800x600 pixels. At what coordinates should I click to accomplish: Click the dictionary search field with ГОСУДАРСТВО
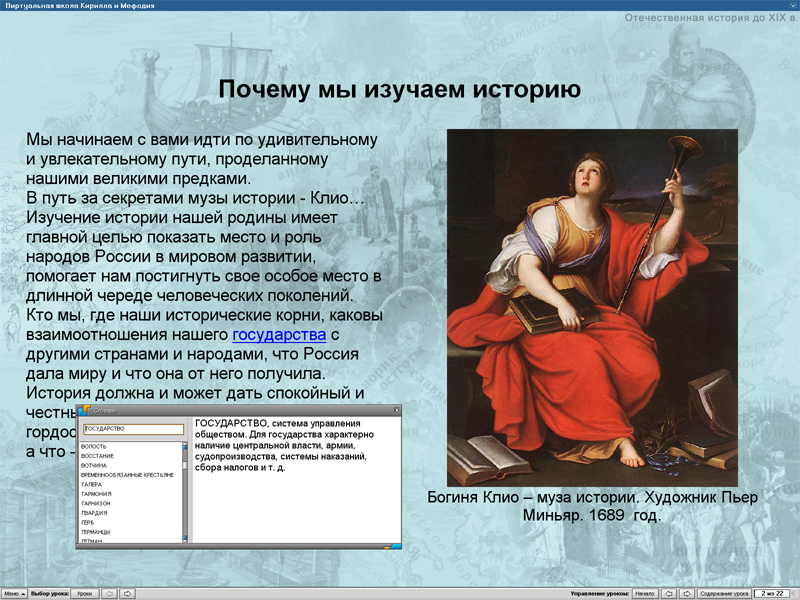[x=133, y=429]
